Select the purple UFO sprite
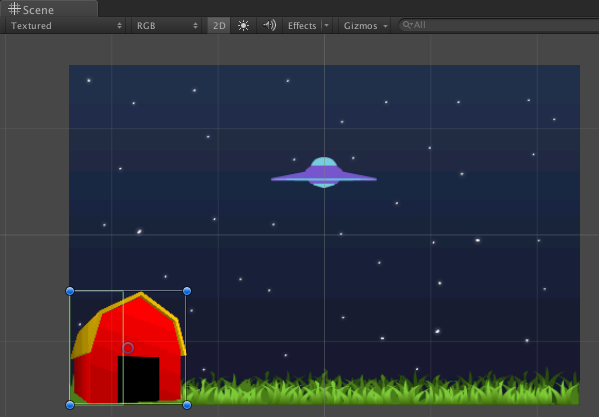Viewport: 599px width, 417px height. click(x=324, y=173)
